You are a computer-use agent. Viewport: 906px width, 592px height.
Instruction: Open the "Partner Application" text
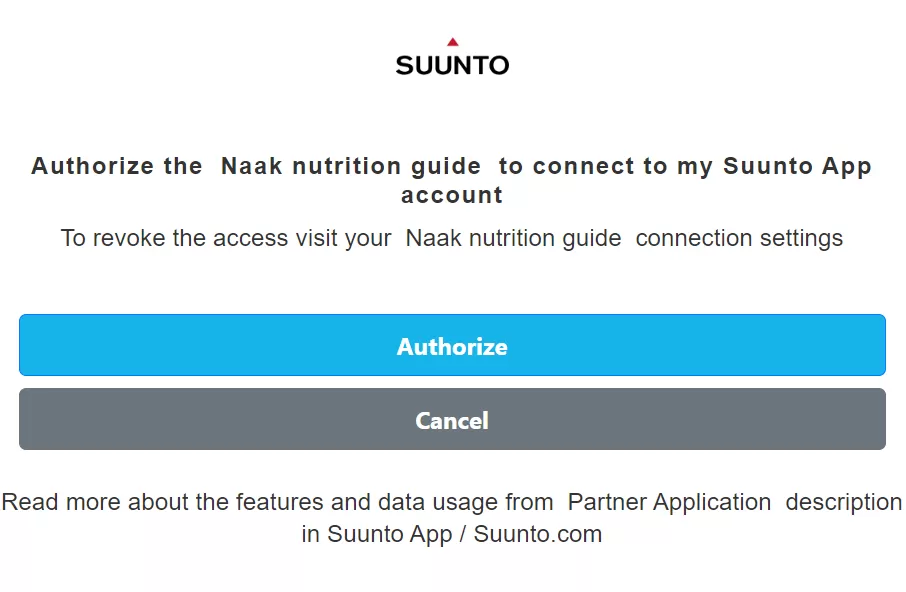(669, 502)
